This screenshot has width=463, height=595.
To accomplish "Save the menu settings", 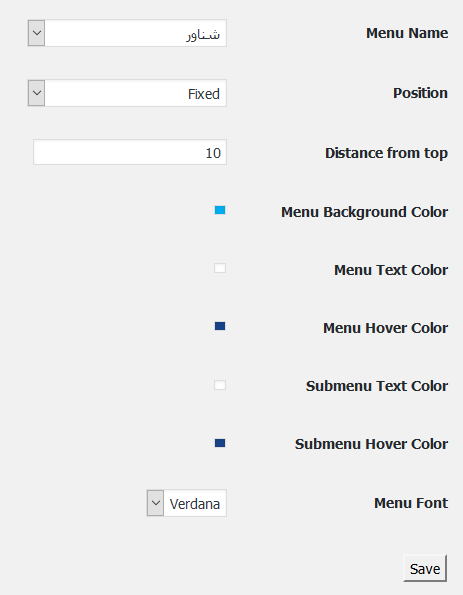I will [x=425, y=568].
